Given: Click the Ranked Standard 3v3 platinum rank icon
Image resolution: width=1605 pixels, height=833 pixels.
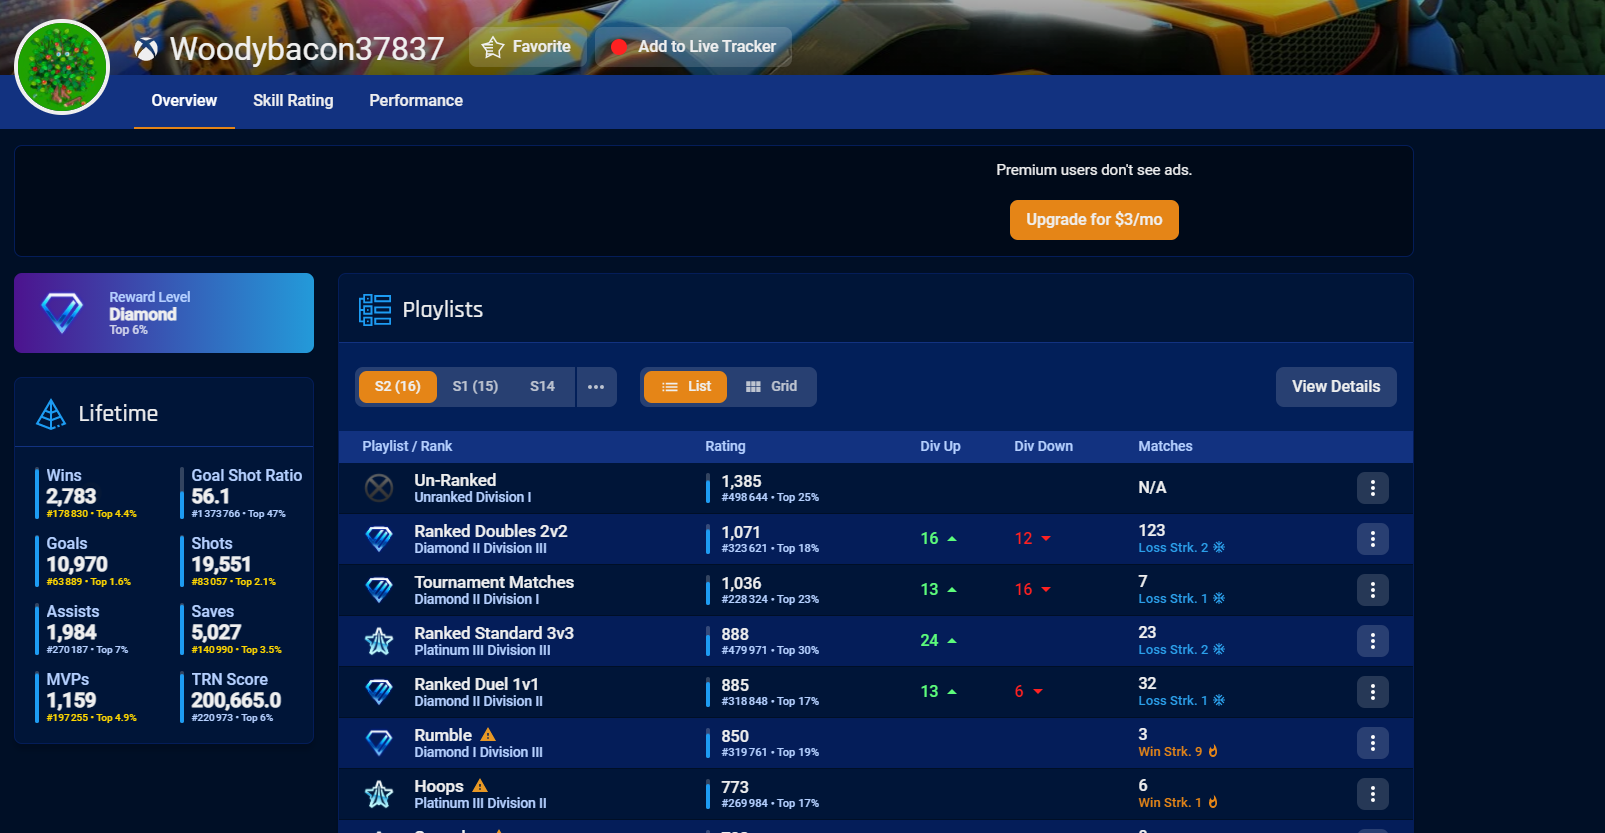Looking at the screenshot, I should pos(379,641).
